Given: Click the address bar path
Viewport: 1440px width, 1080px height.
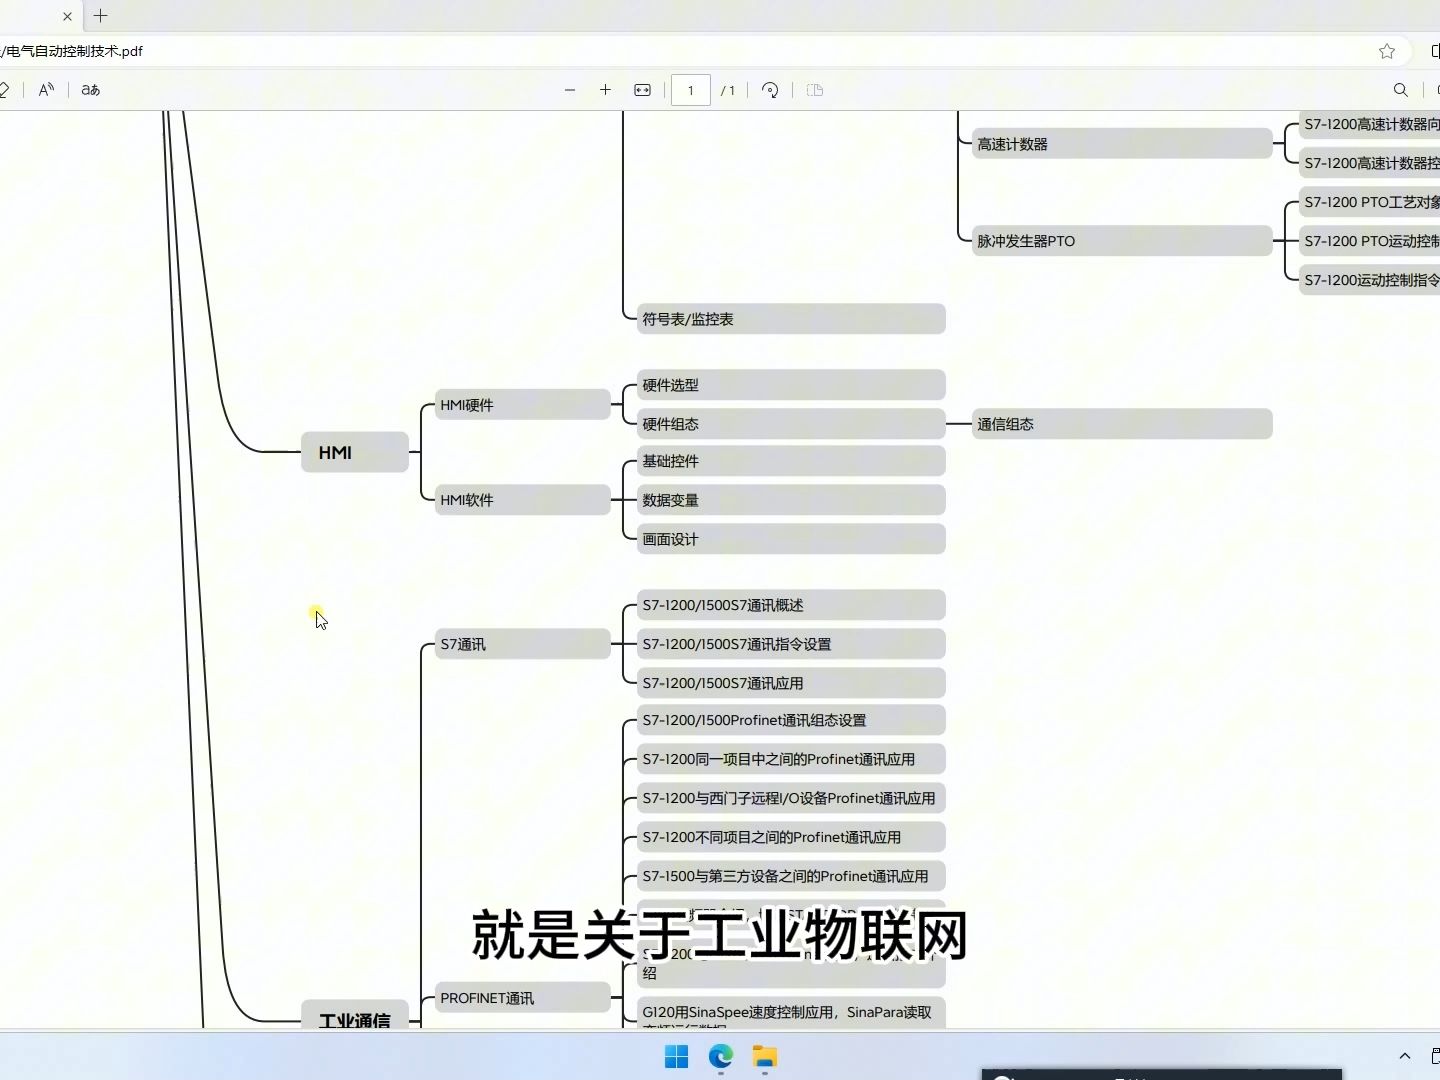Looking at the screenshot, I should click(x=72, y=51).
